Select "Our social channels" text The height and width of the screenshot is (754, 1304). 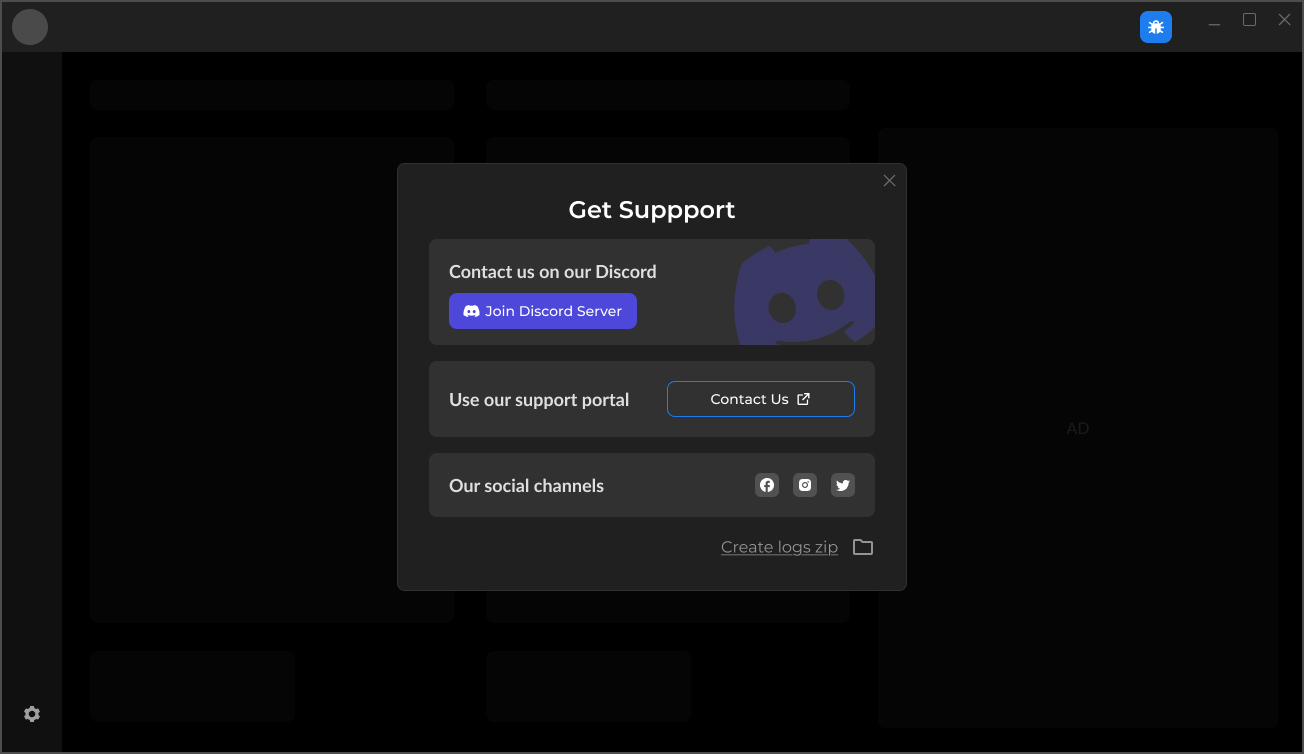click(526, 486)
